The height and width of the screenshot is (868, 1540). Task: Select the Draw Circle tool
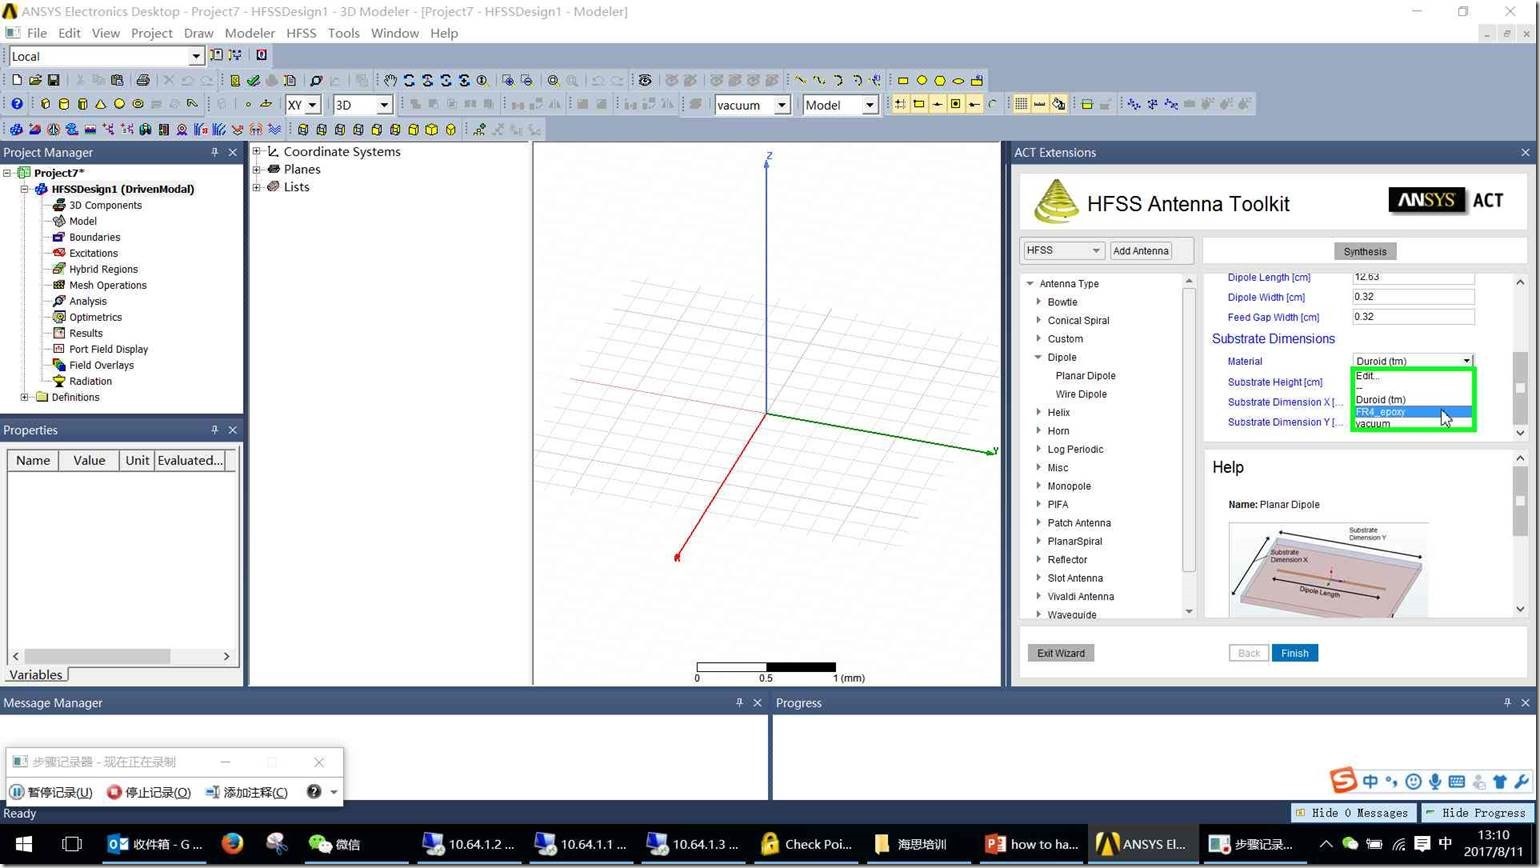tap(922, 80)
